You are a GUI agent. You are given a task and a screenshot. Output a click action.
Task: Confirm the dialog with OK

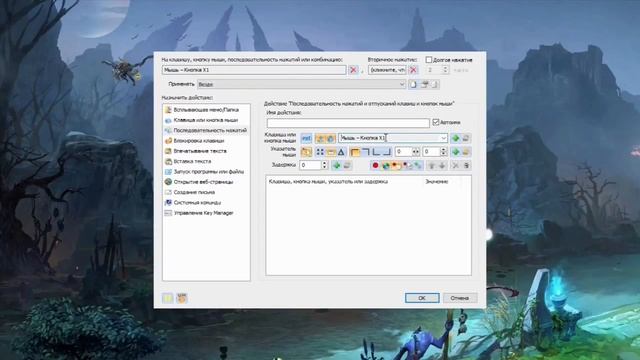(x=422, y=298)
